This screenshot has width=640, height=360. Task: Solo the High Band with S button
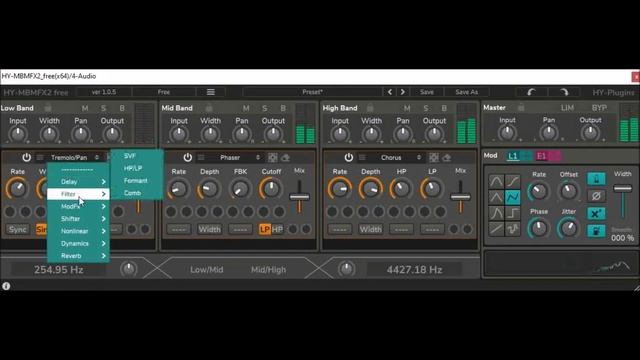tap(426, 108)
